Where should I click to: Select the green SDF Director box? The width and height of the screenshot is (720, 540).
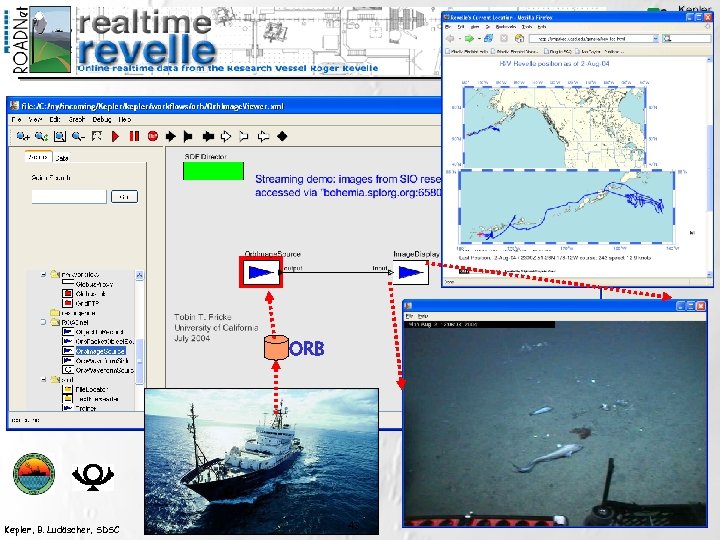214,171
